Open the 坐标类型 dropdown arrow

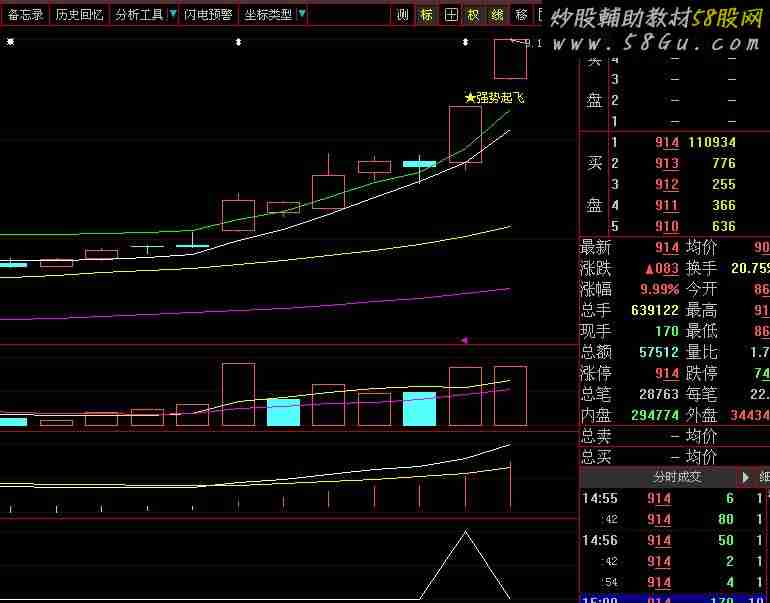(302, 15)
